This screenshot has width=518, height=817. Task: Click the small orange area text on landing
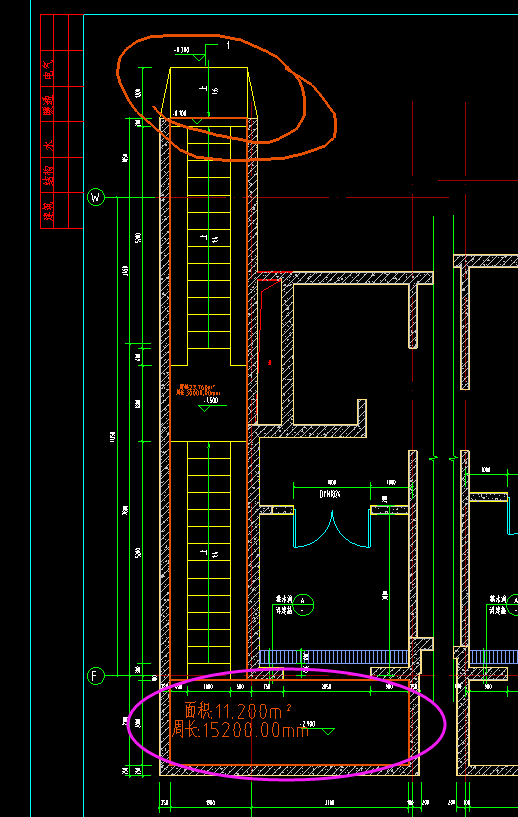[197, 390]
